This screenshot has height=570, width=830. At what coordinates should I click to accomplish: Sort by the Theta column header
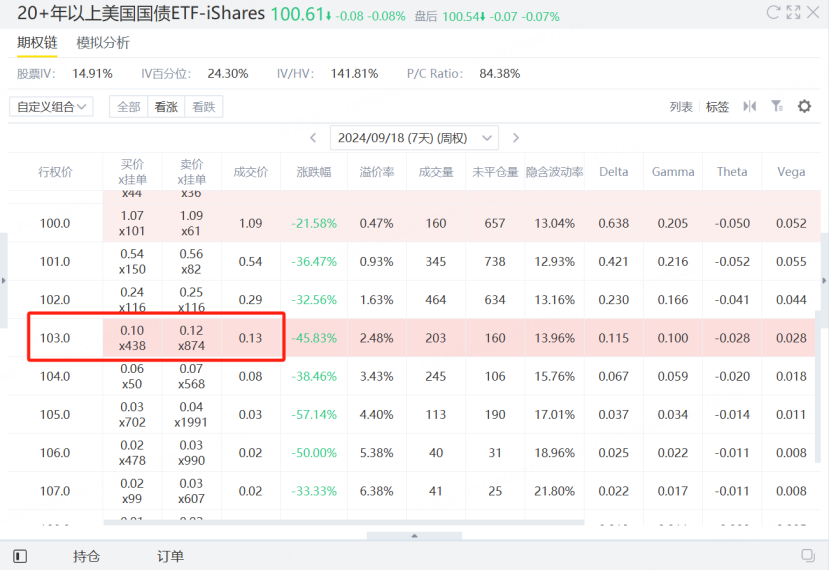(732, 172)
